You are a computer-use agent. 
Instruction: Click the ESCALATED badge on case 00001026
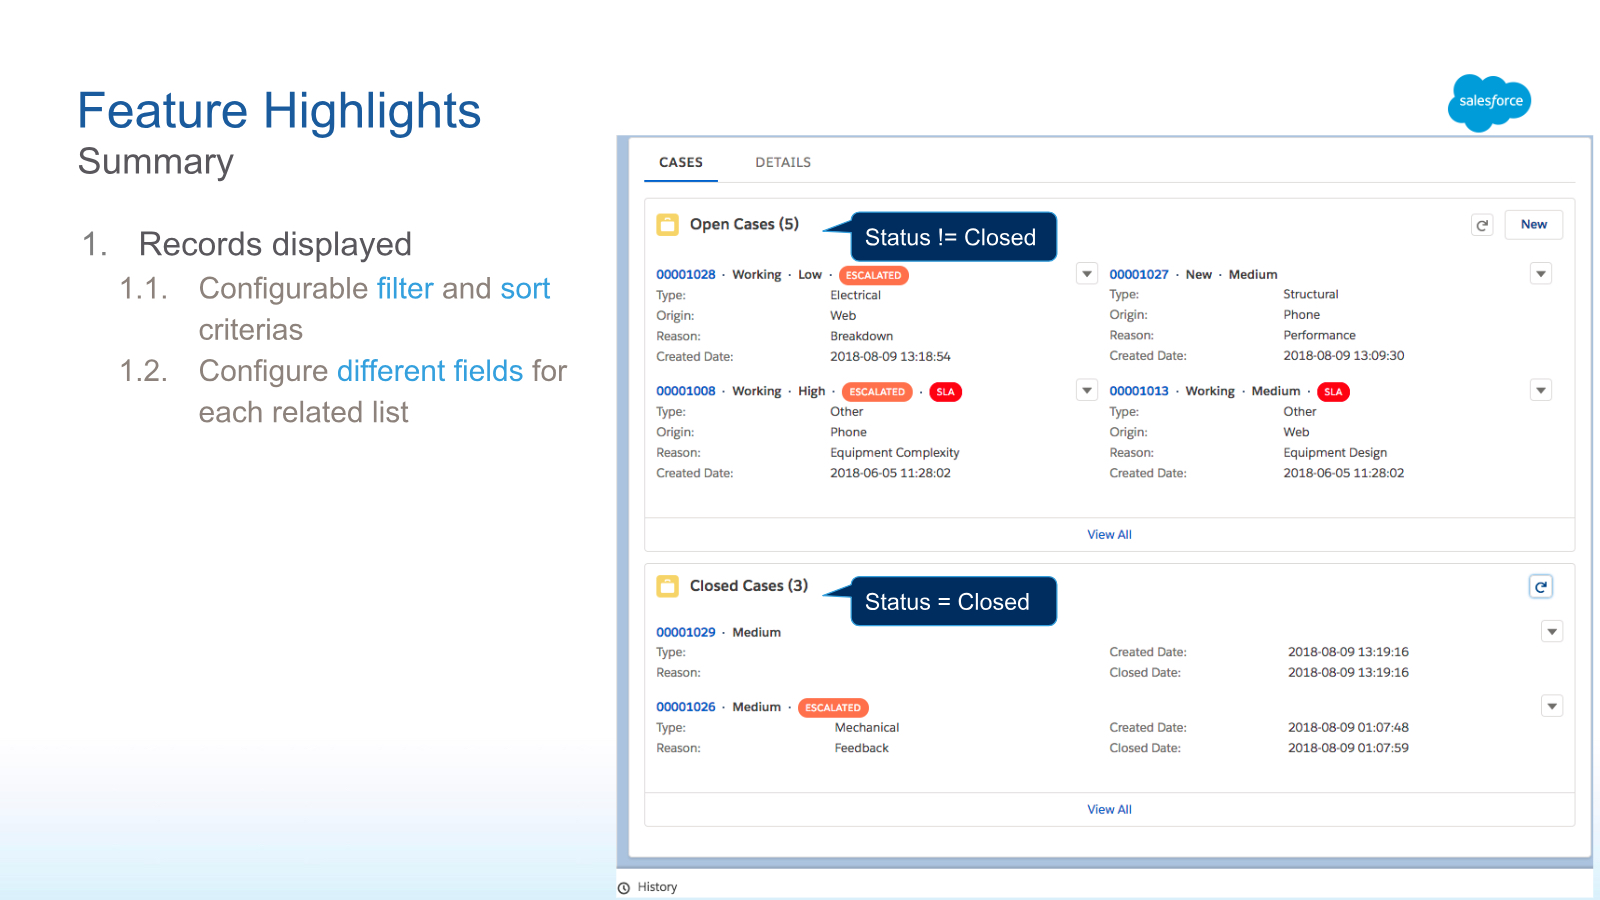pyautogui.click(x=833, y=707)
